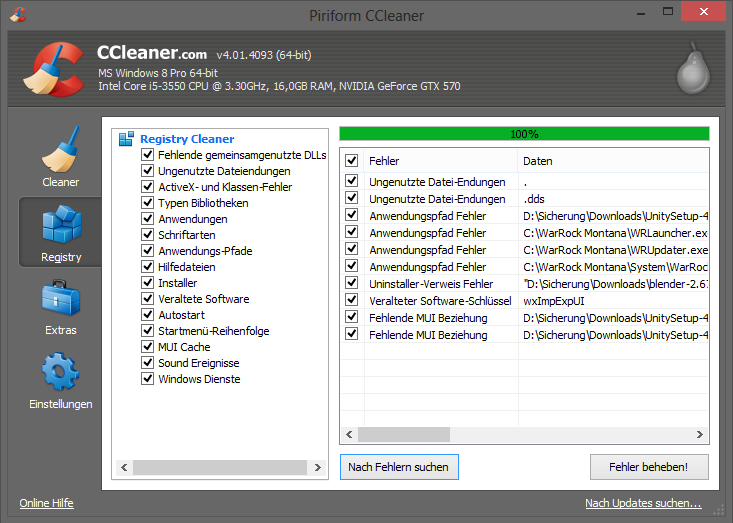Open the Online Hilfe link

click(46, 503)
